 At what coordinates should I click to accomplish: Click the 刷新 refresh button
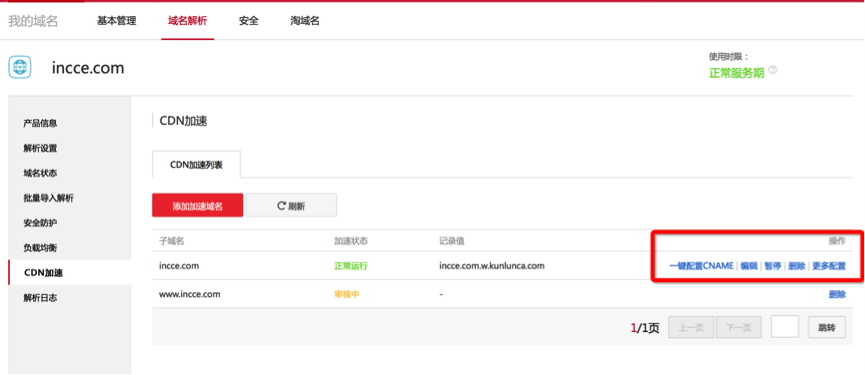tap(291, 206)
